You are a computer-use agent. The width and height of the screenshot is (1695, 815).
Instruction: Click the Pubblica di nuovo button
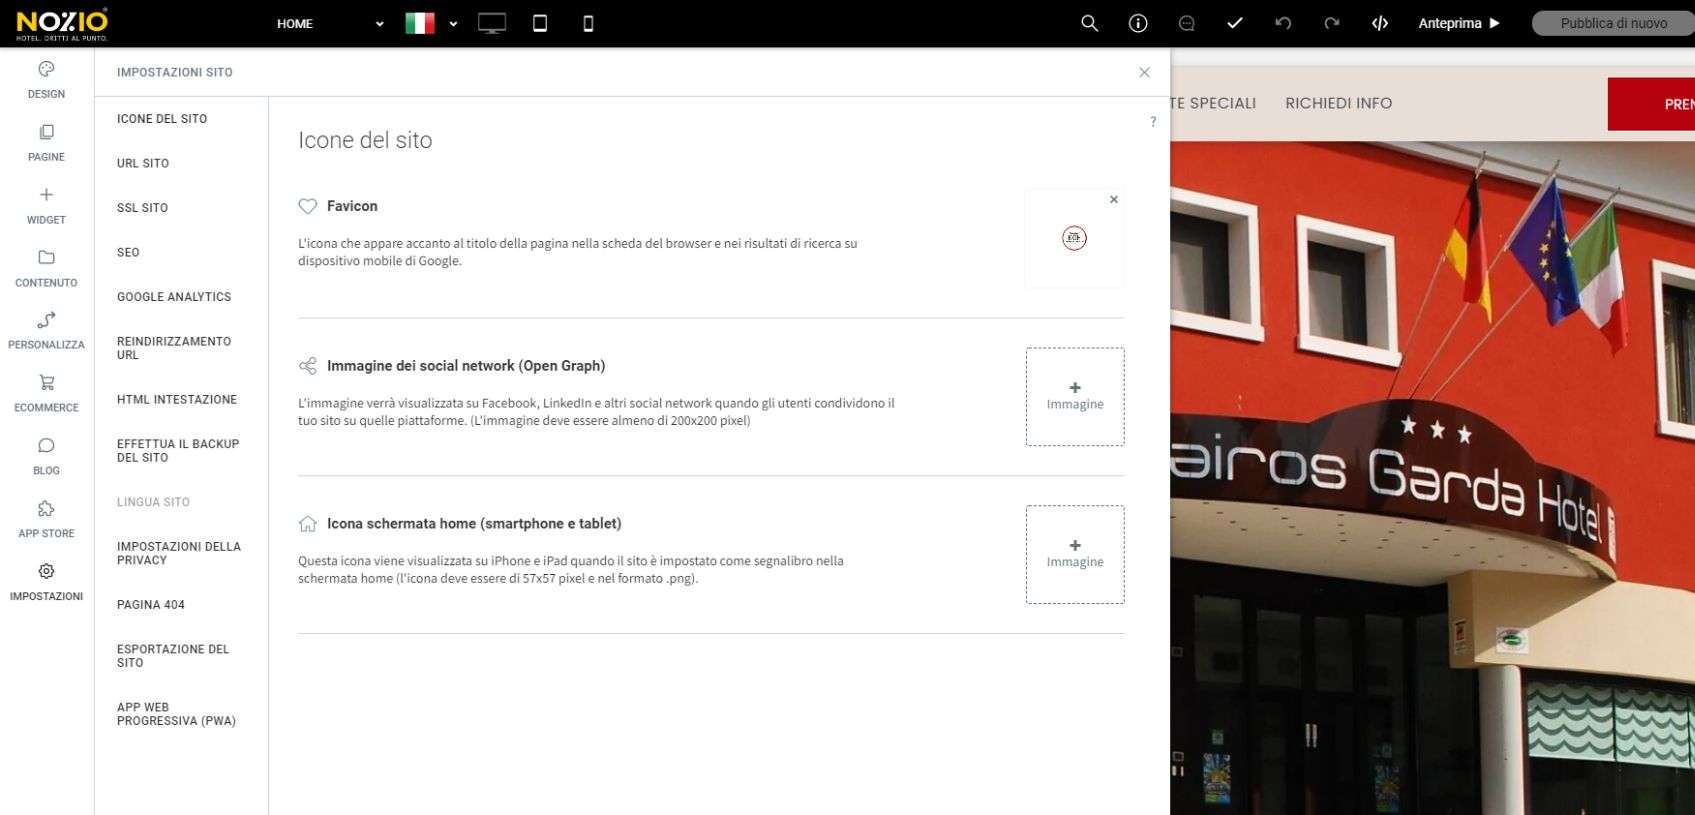pyautogui.click(x=1613, y=23)
